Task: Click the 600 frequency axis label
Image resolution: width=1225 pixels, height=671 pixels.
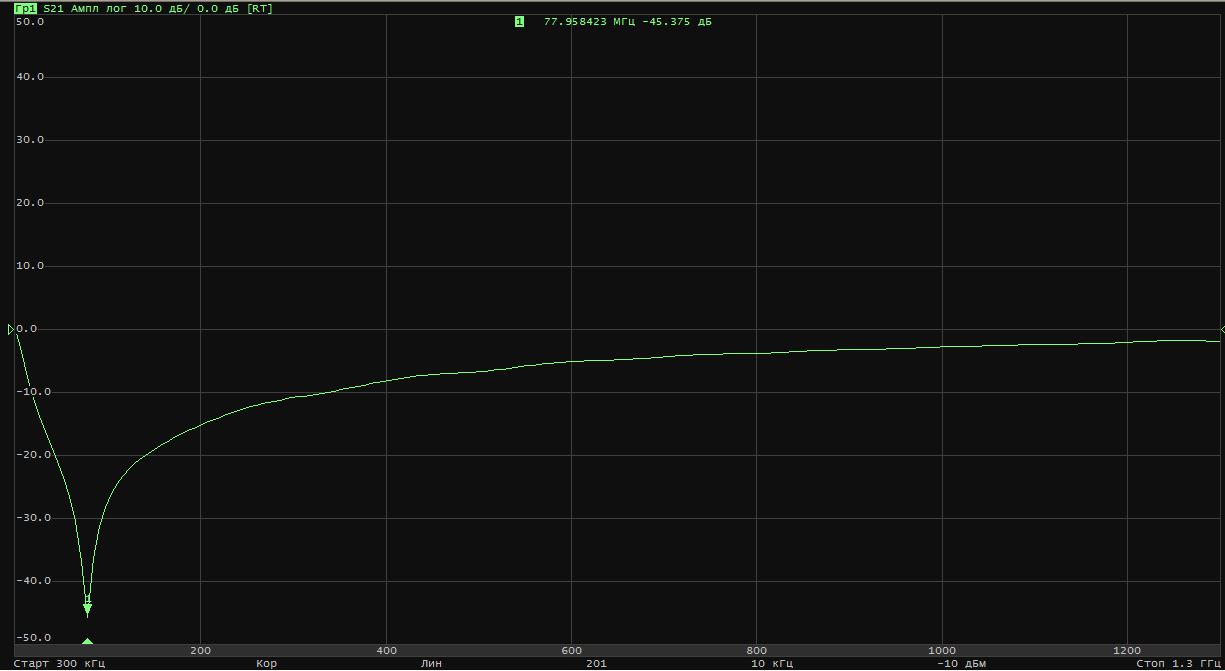Action: point(571,650)
